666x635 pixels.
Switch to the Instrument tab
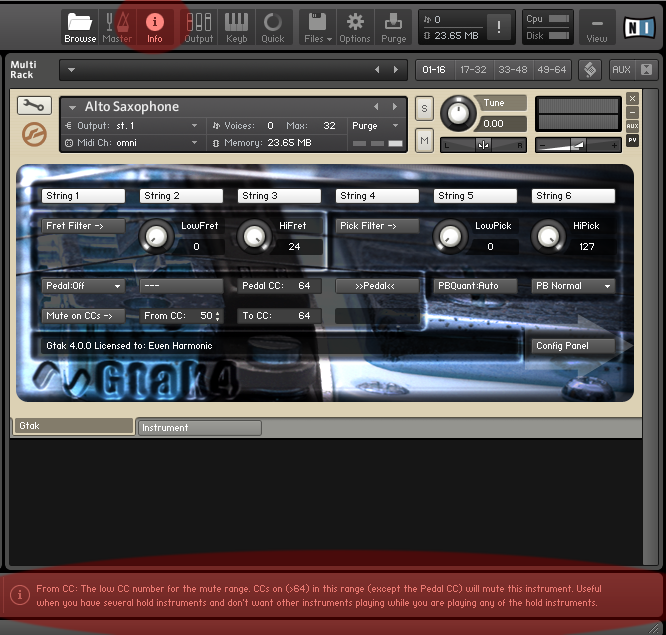click(198, 428)
